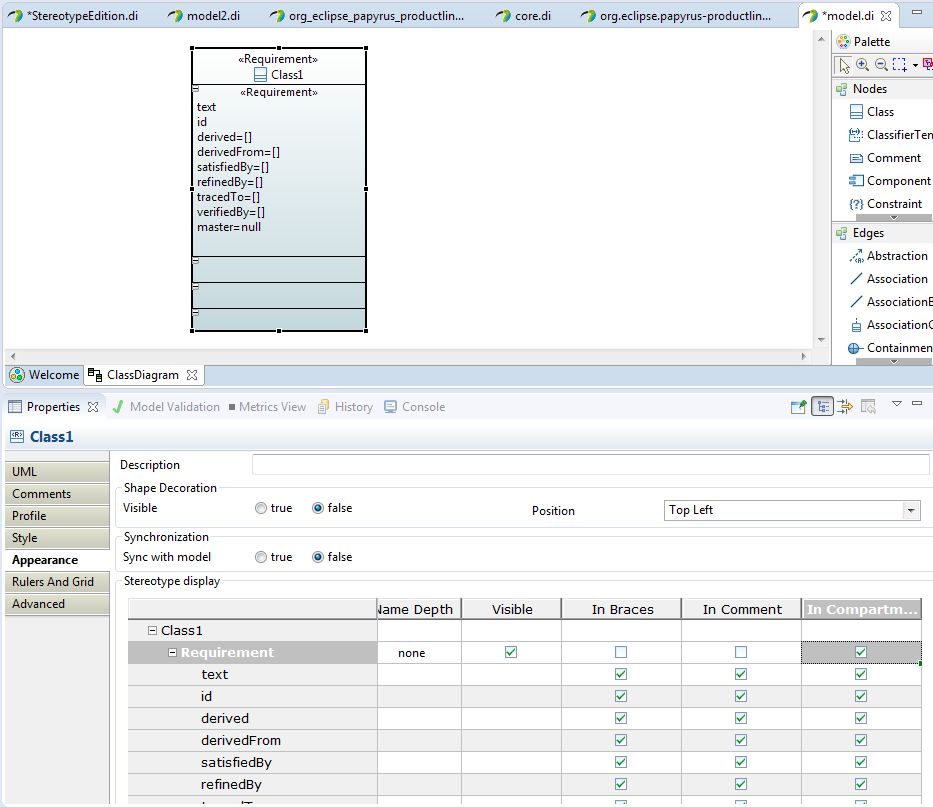Set Sync with model to true

(x=261, y=557)
